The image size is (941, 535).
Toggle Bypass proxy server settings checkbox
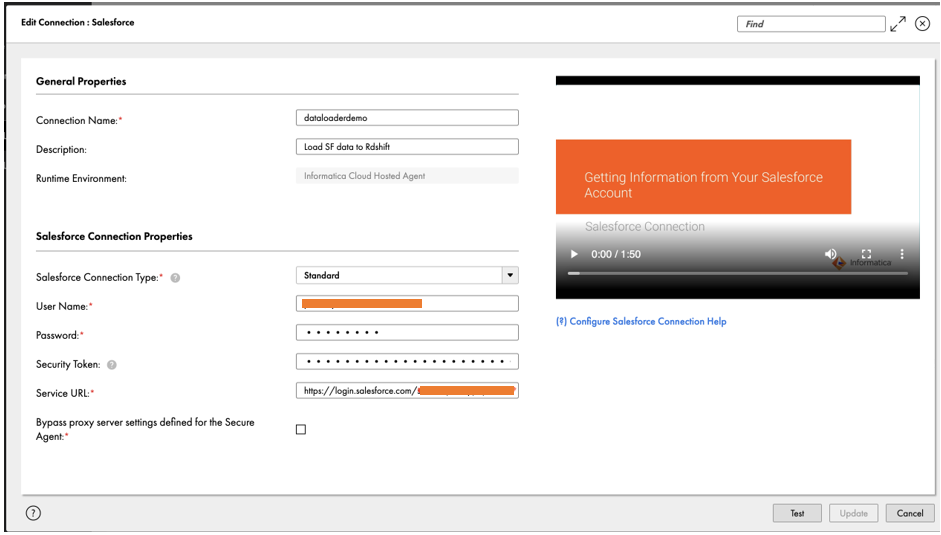301,429
